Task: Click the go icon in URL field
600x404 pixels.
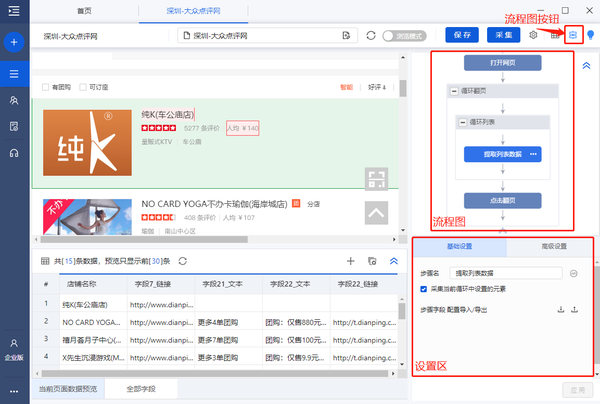Action: [x=346, y=36]
